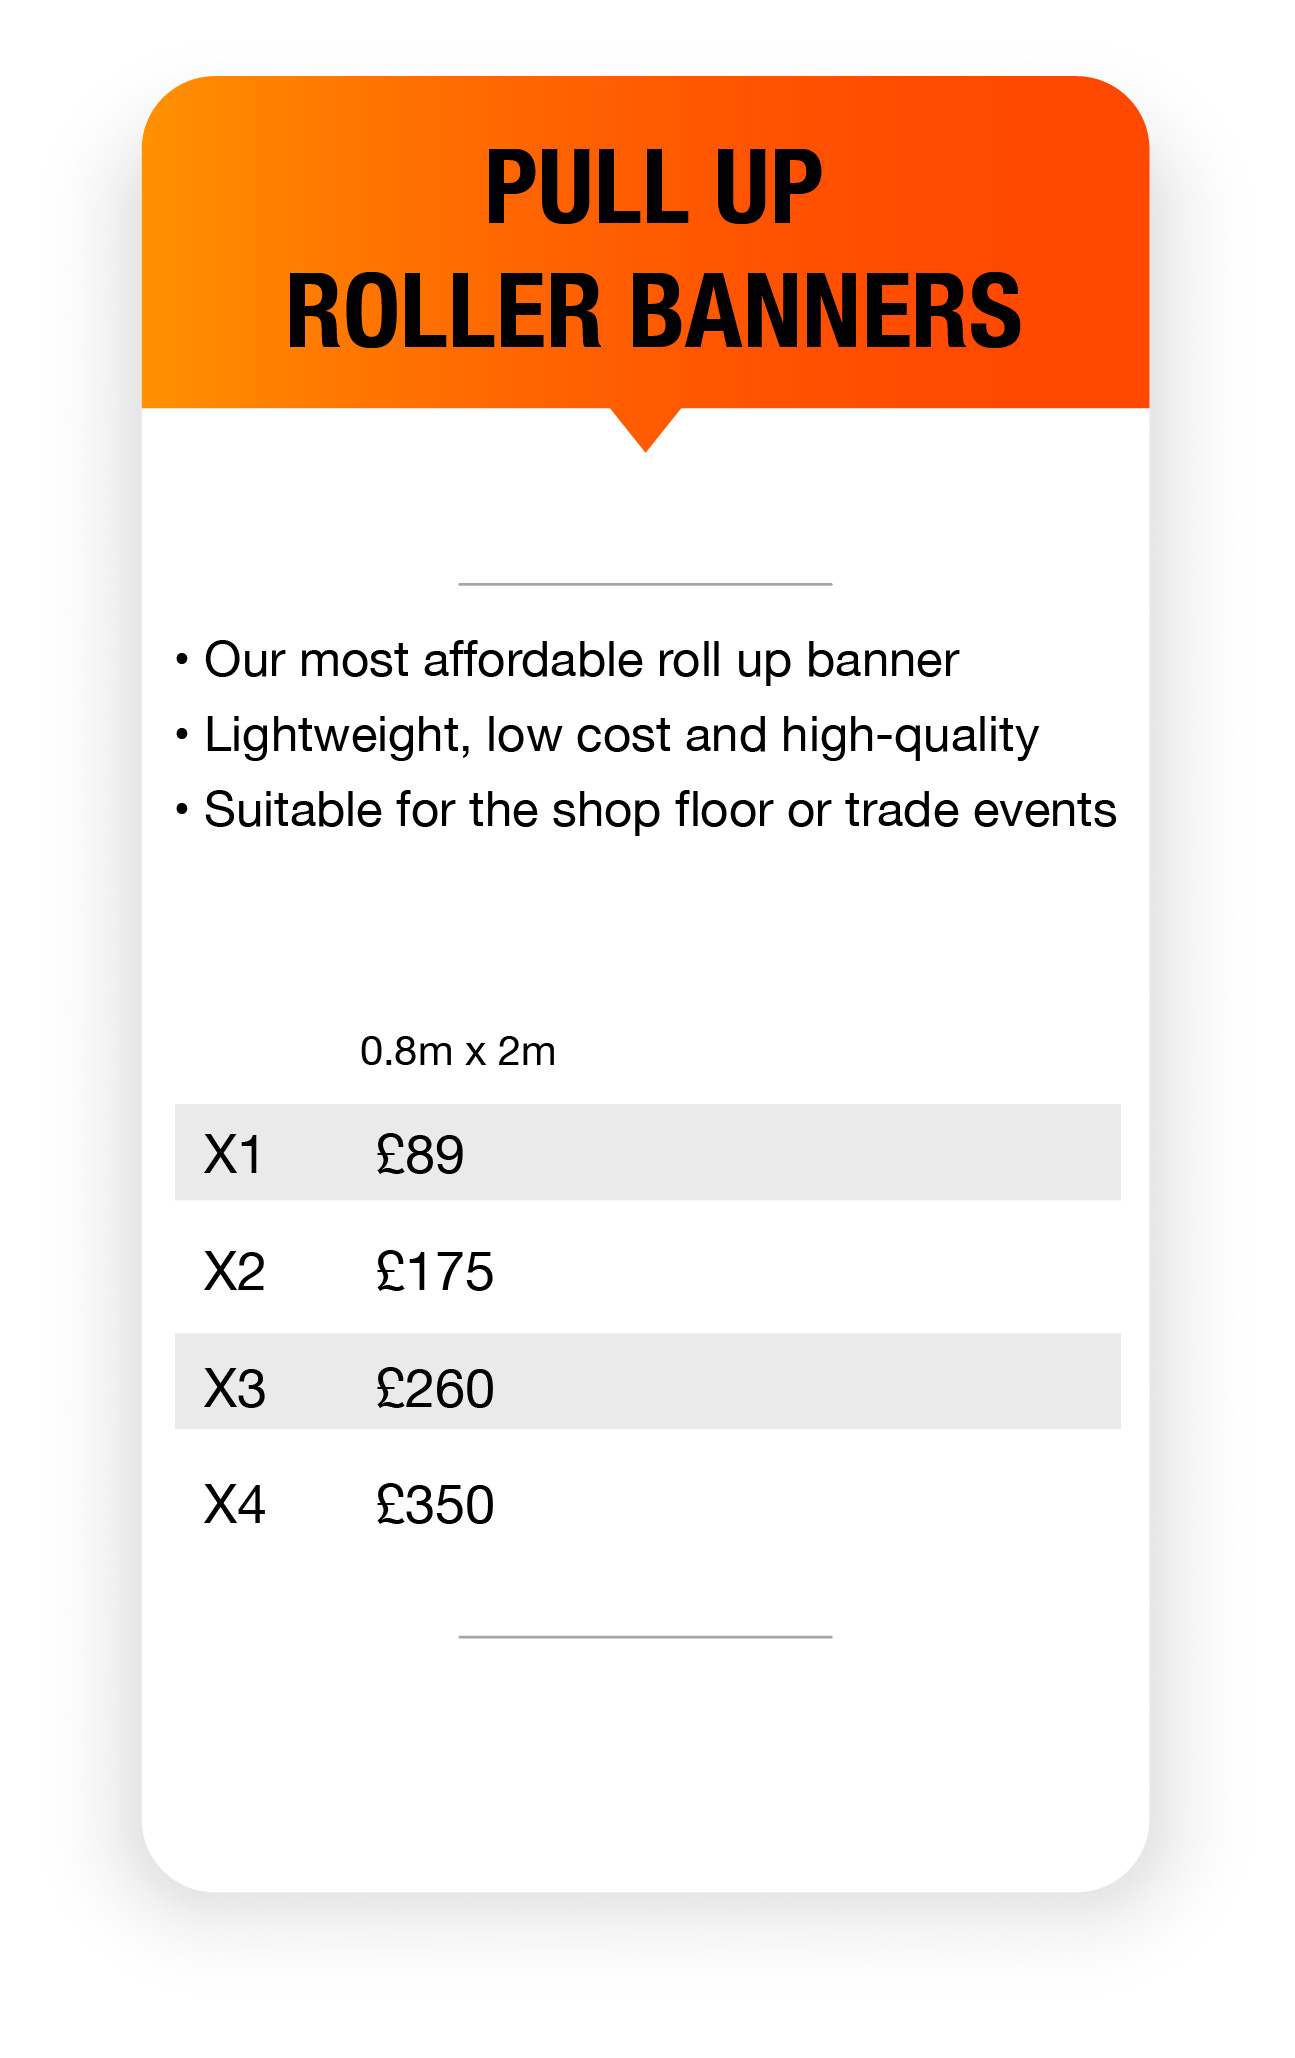
Task: Click the orange downward triangle pointer
Action: pos(646,427)
